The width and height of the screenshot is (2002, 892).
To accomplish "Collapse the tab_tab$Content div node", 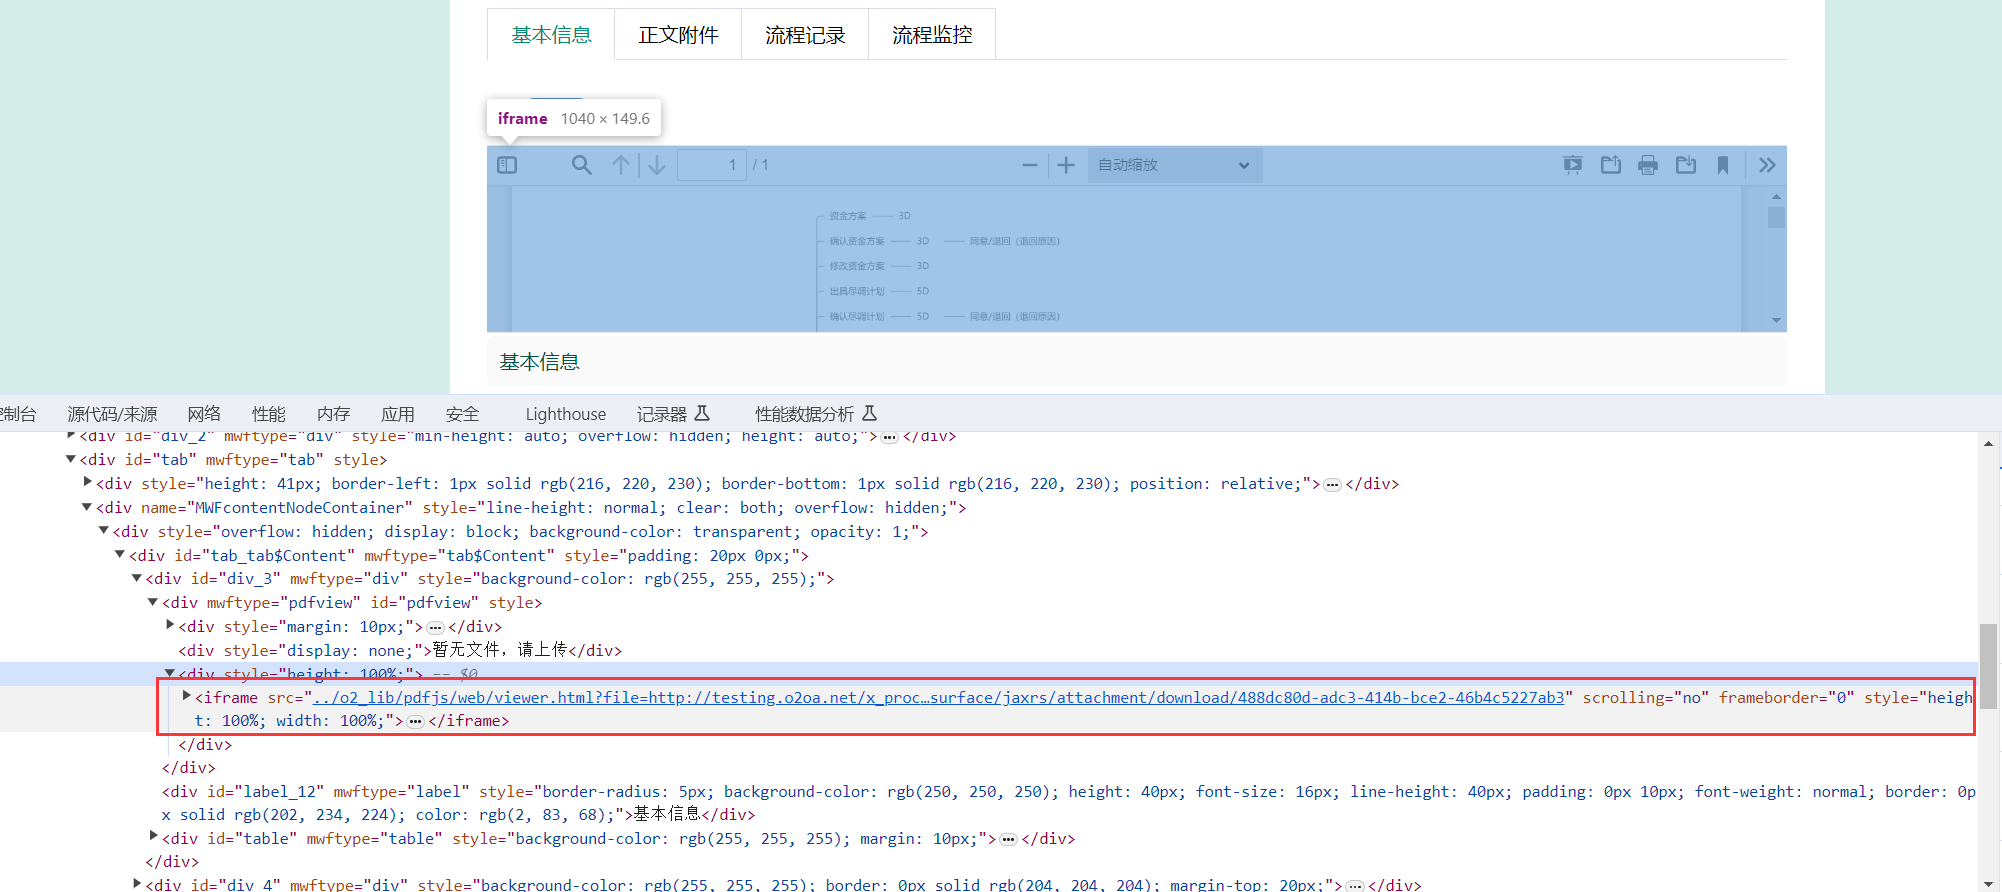I will click(120, 554).
